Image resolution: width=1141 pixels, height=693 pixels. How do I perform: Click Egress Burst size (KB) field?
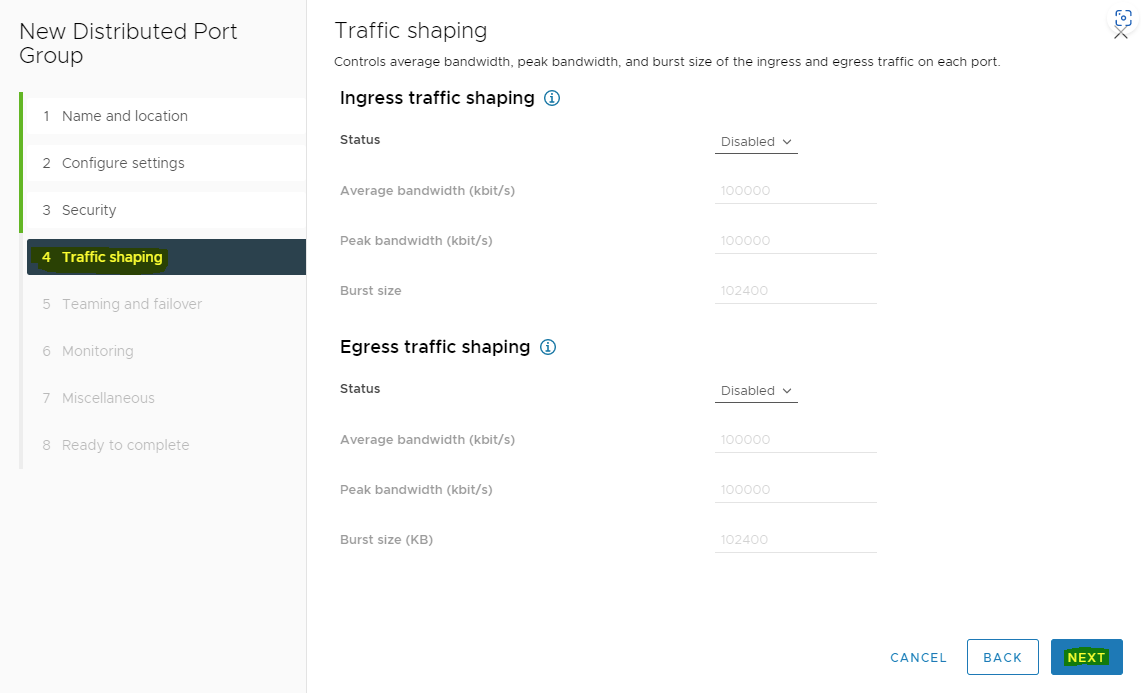(x=795, y=540)
